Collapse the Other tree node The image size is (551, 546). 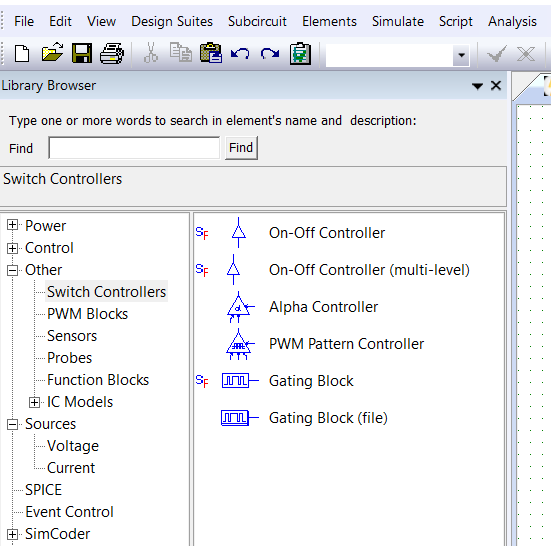tap(12, 270)
